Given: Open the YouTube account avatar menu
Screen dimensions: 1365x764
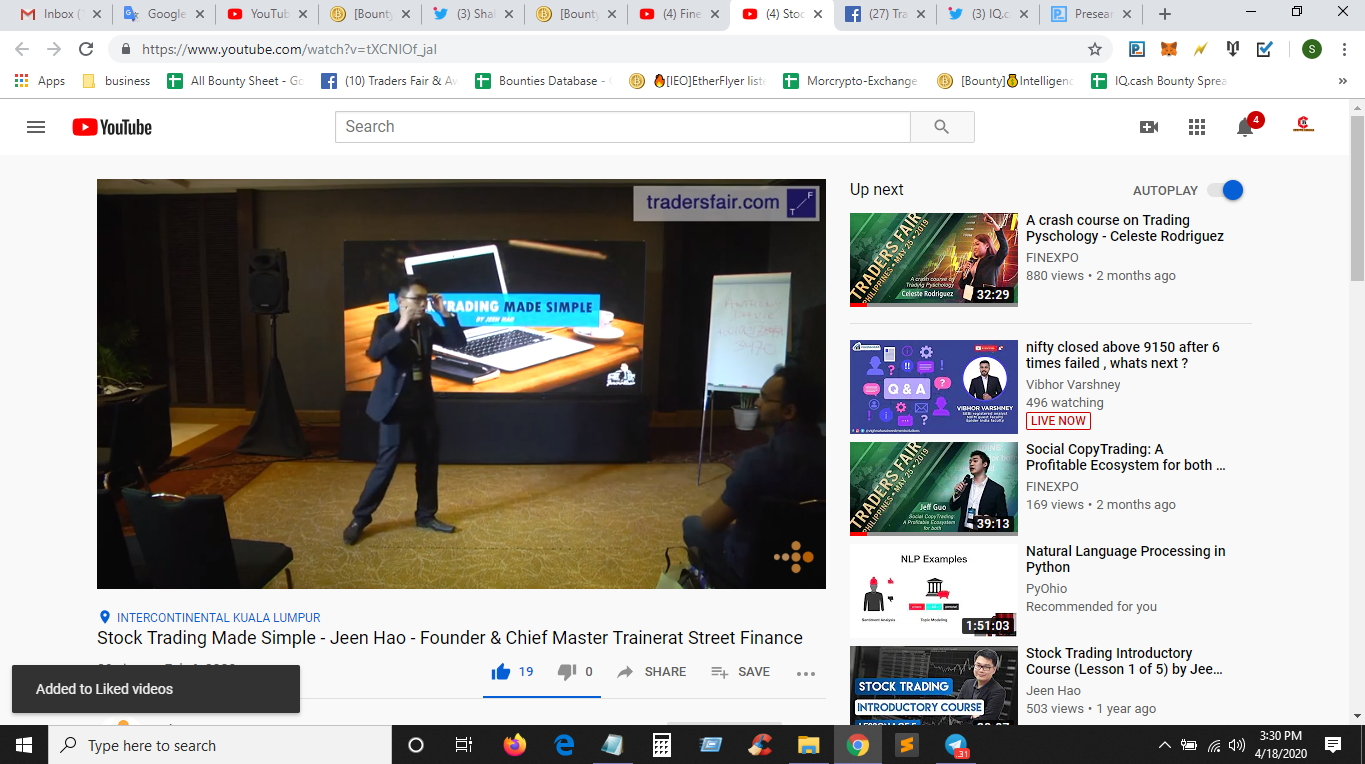Looking at the screenshot, I should [x=1303, y=127].
